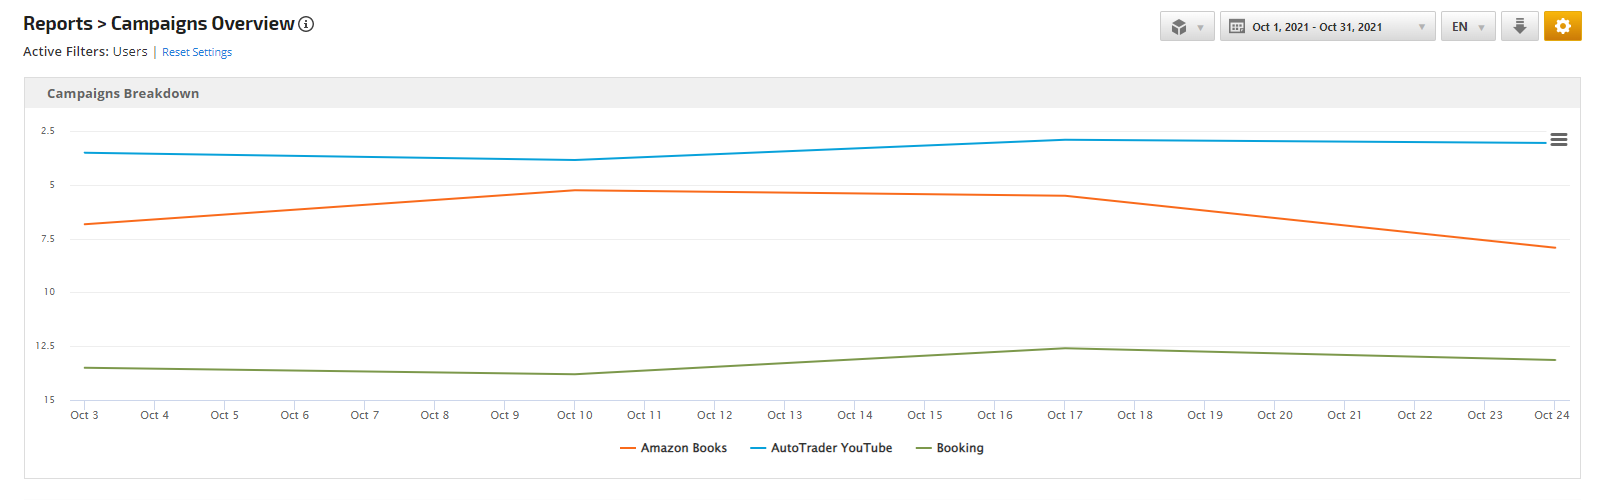The height and width of the screenshot is (500, 1599).
Task: Click the Campaigns Breakdown panel header
Action: pyautogui.click(x=123, y=93)
